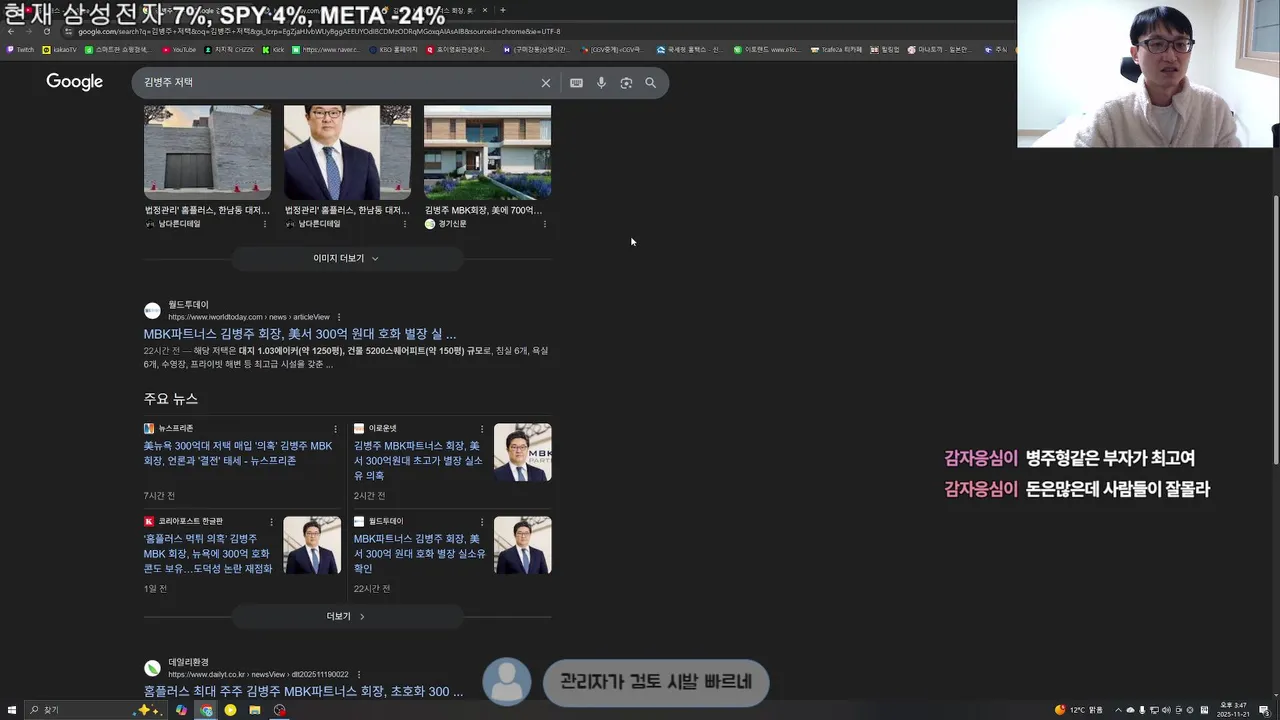Open the Kick bookmark
This screenshot has width=1280, height=720.
click(273, 49)
